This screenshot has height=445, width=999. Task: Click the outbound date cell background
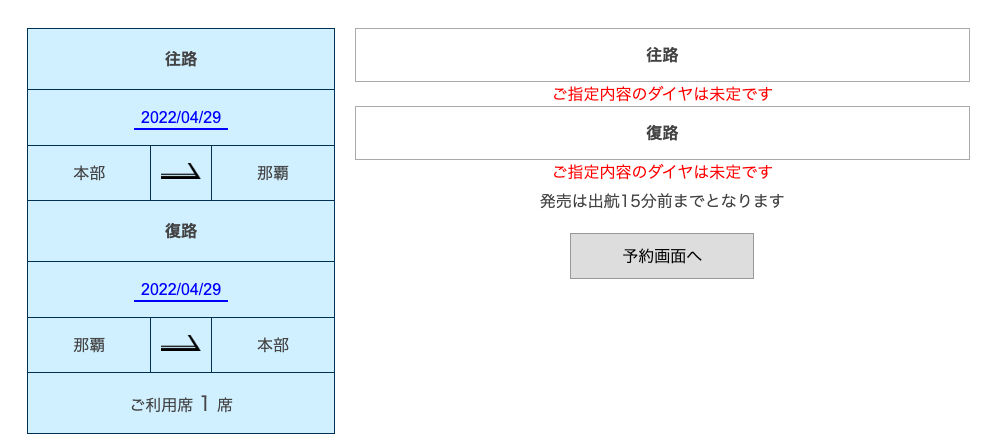coord(181,118)
